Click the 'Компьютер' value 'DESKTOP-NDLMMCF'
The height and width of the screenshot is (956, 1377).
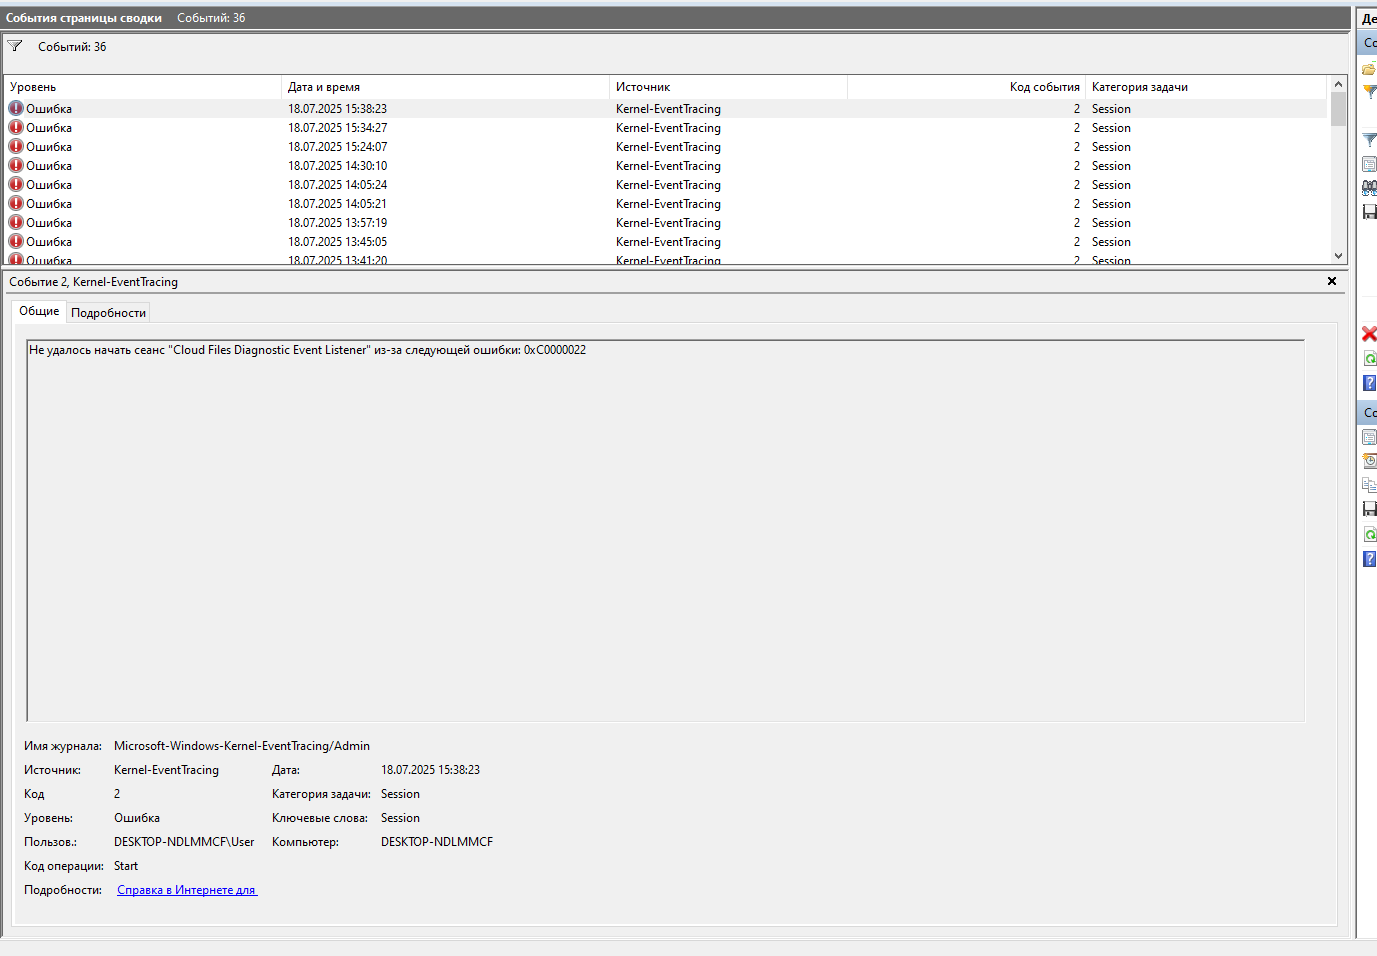click(437, 842)
